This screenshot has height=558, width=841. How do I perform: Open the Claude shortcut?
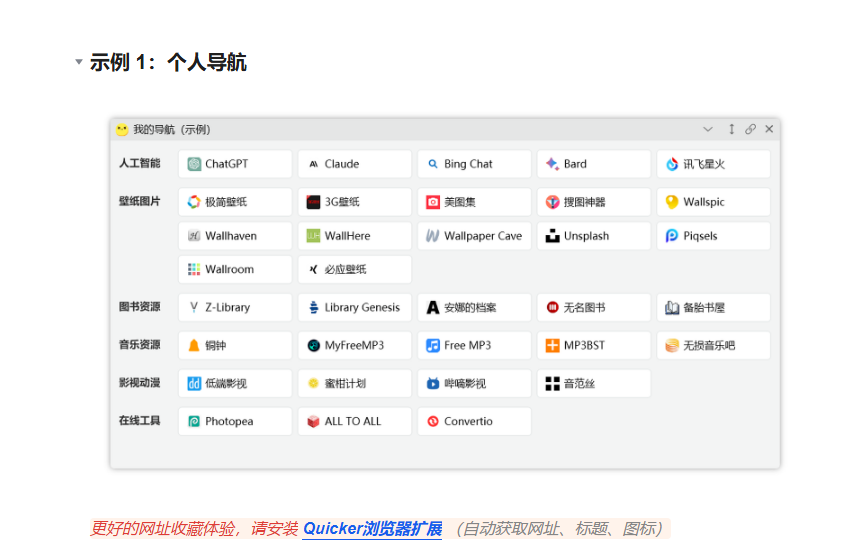pos(355,164)
